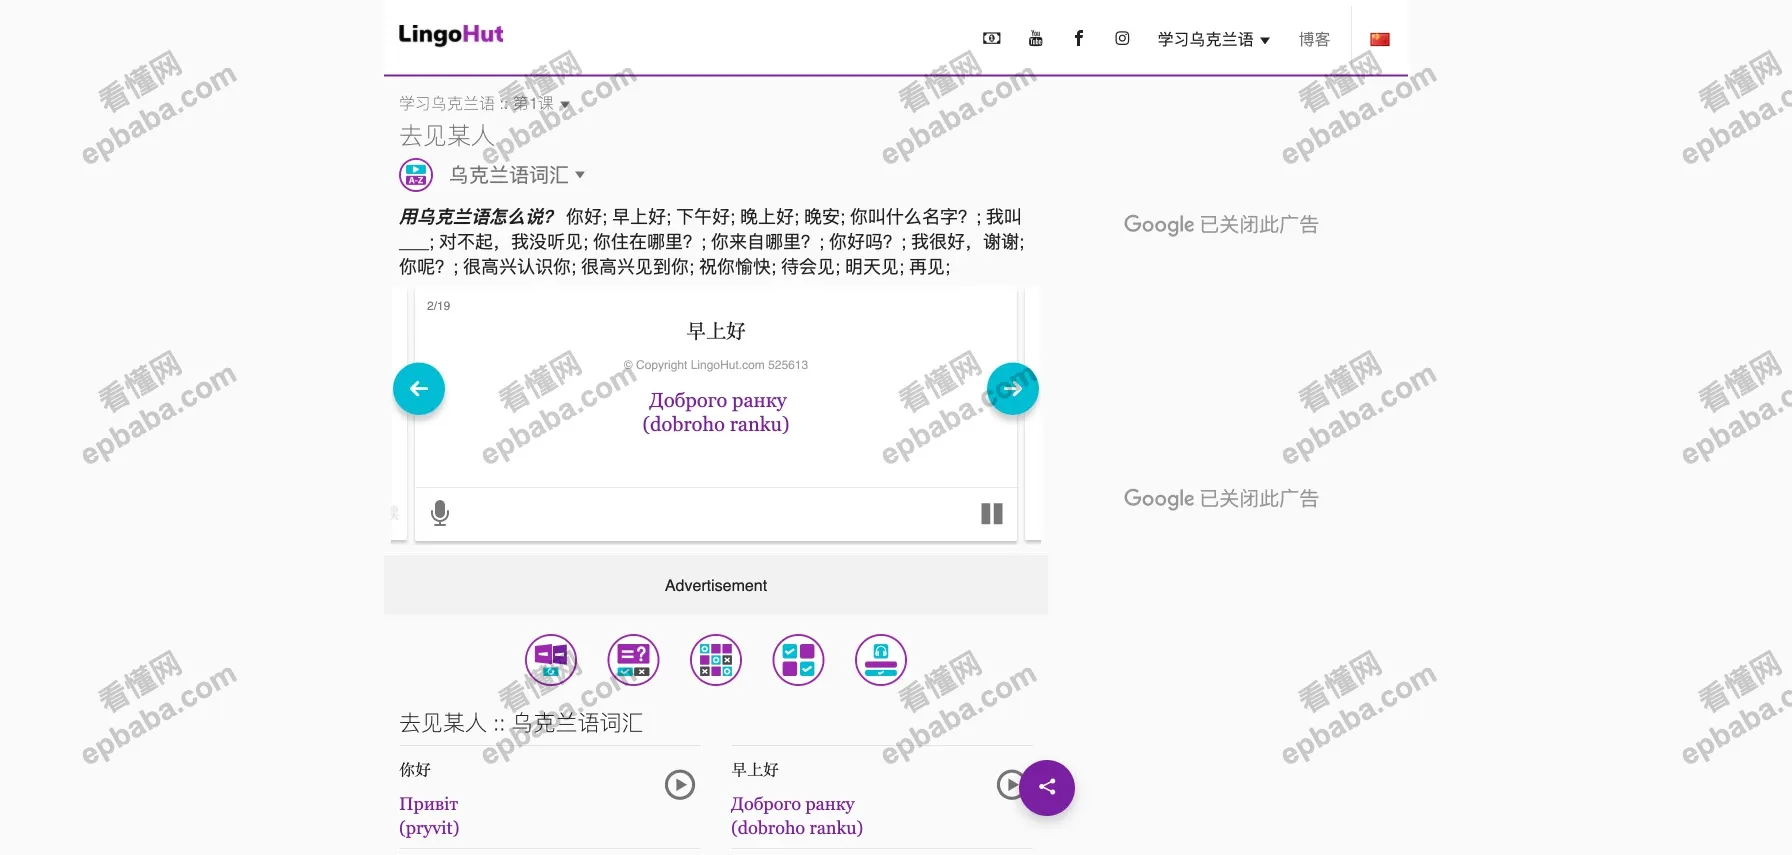This screenshot has height=855, width=1792.
Task: Click the microphone record icon
Action: click(440, 513)
